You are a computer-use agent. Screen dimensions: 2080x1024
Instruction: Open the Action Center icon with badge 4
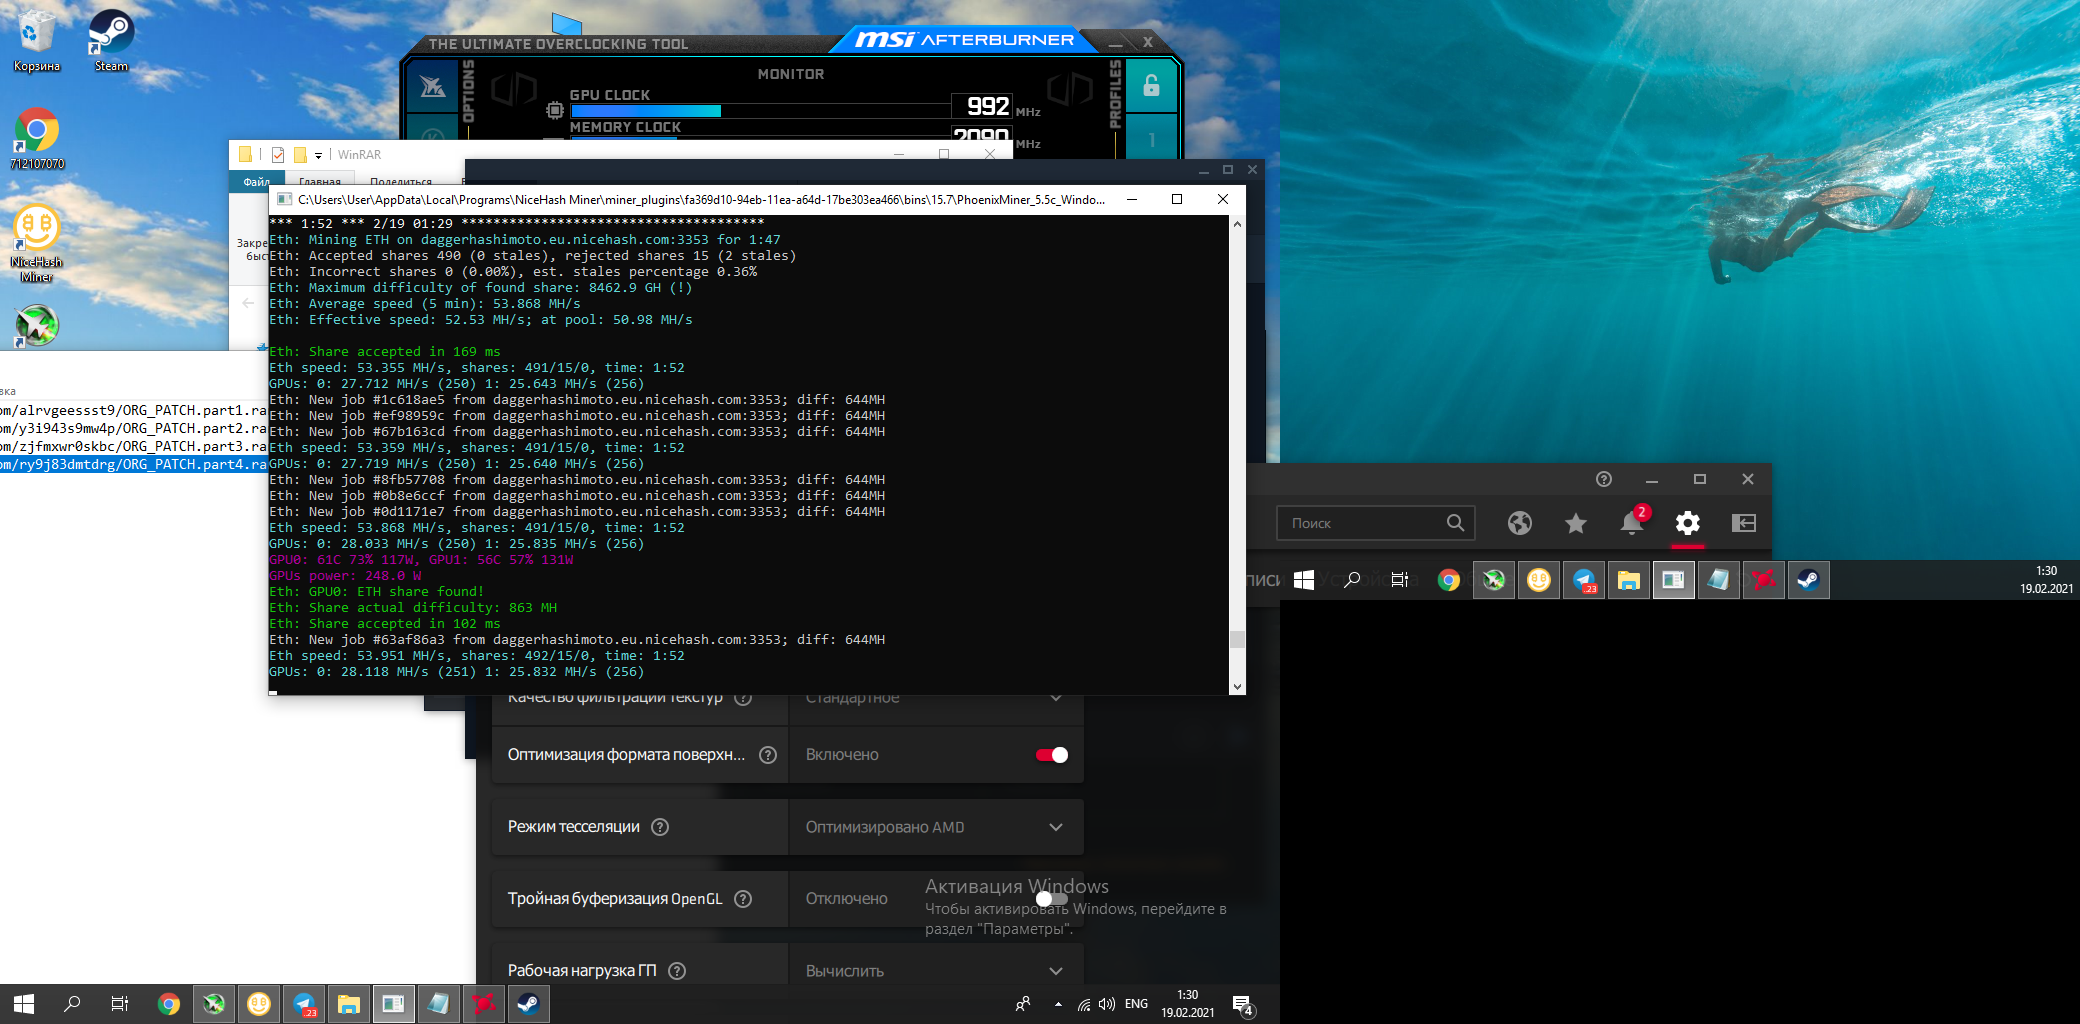click(1243, 1004)
